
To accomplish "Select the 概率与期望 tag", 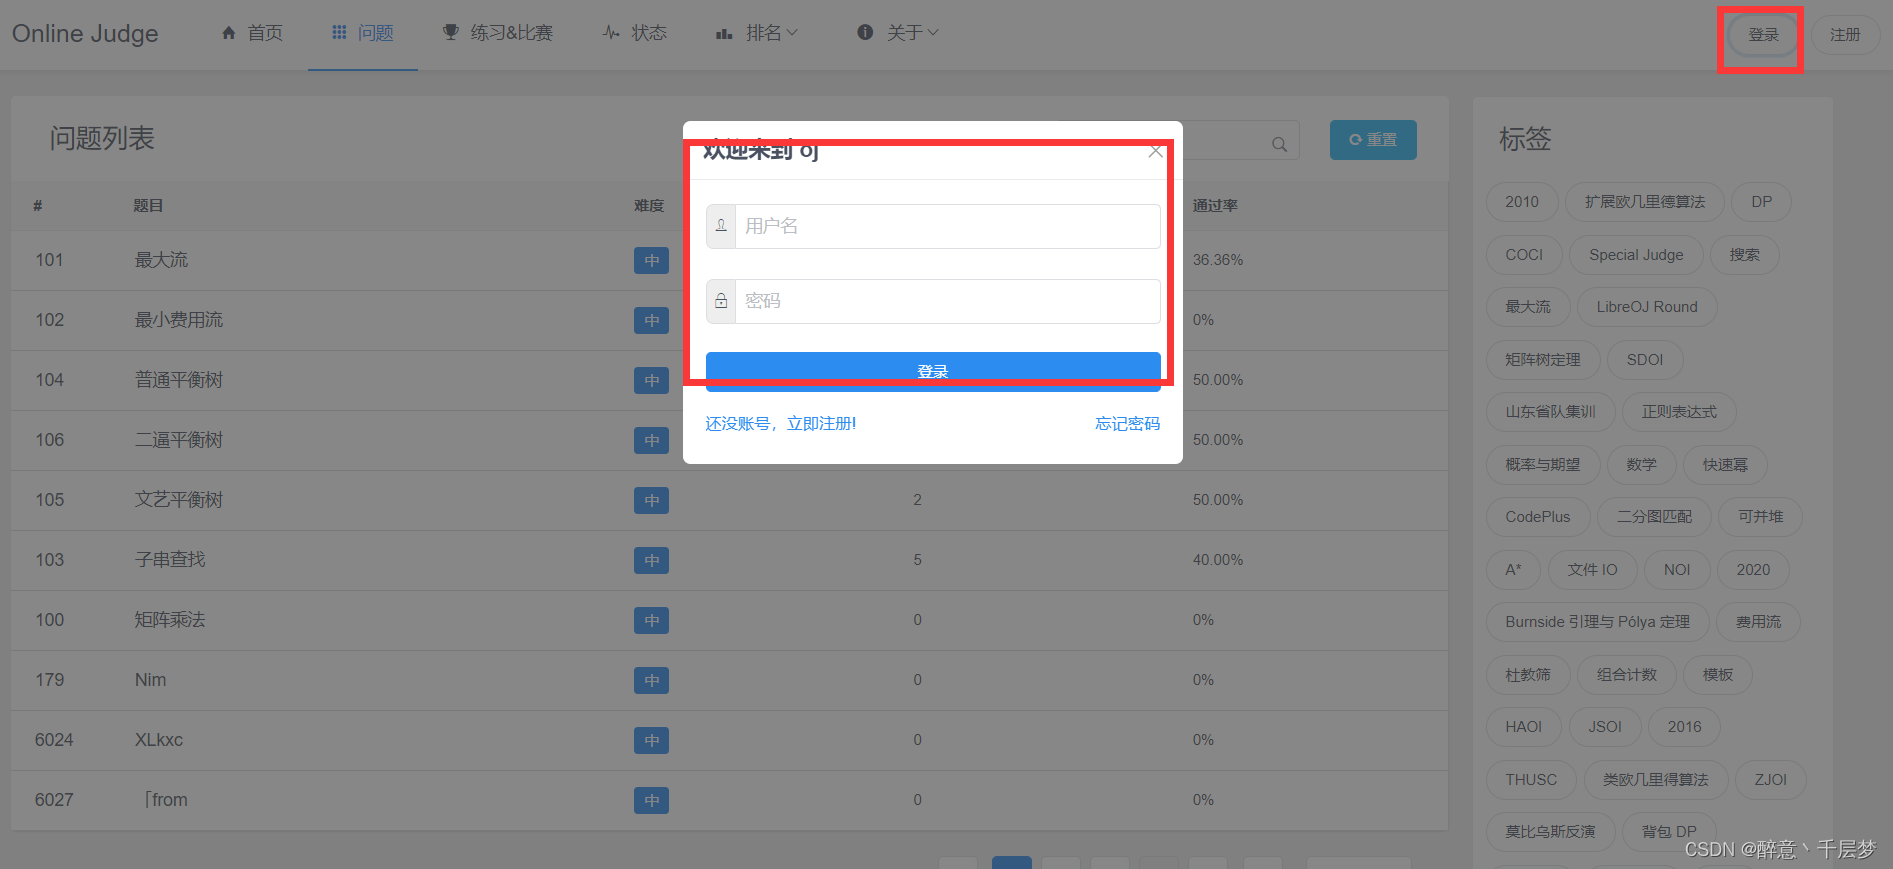I will click(x=1543, y=465).
